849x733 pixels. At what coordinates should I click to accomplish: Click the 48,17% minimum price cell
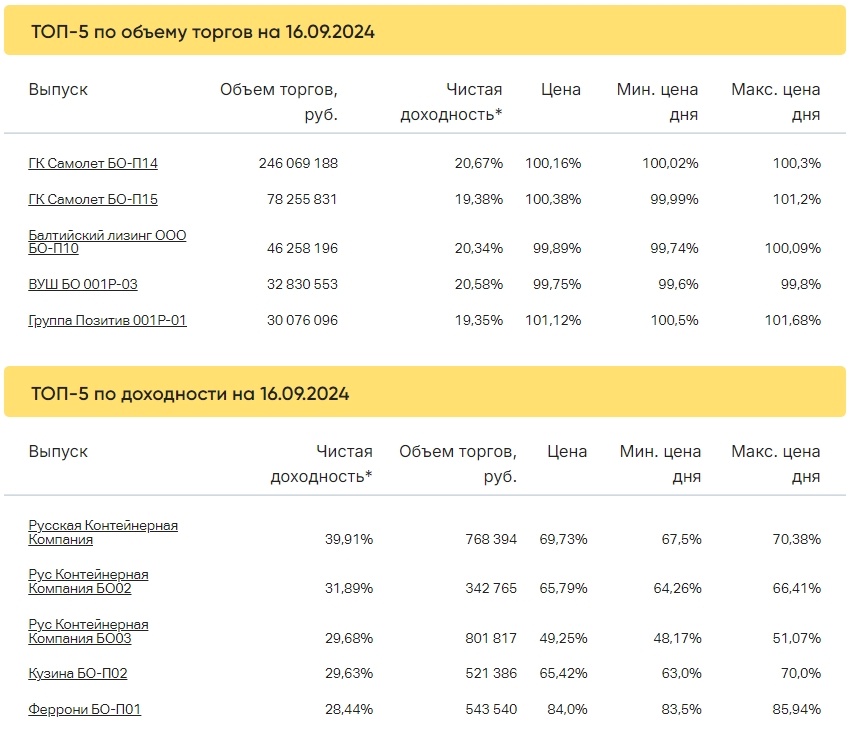click(x=677, y=638)
